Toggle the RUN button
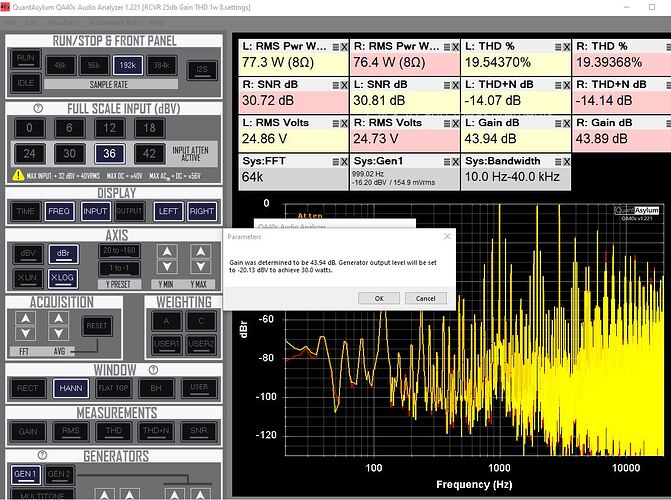 (x=26, y=59)
